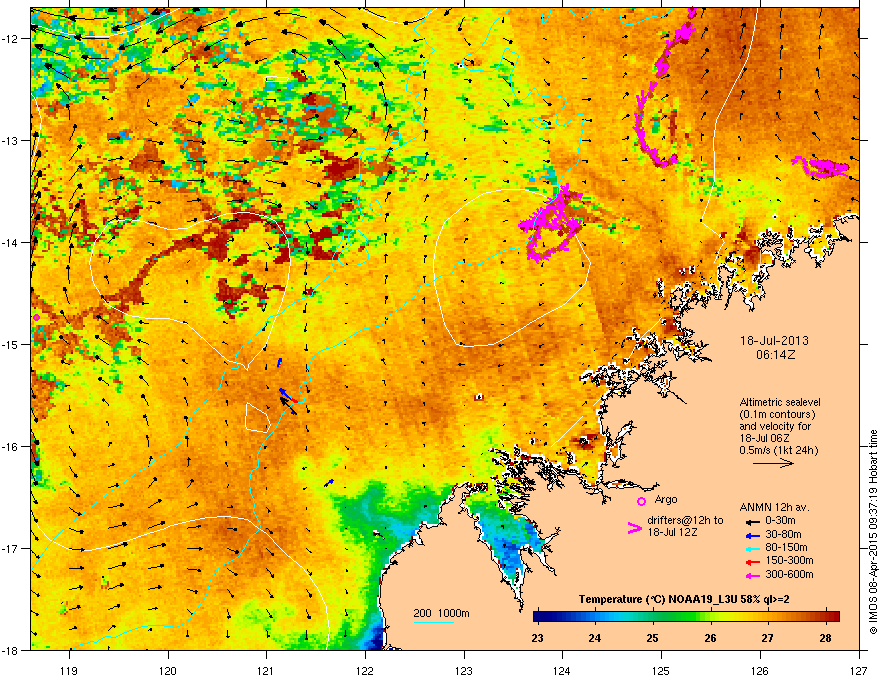The width and height of the screenshot is (880, 680).
Task: Click the magenta drifter track near 13.4S 126.5E
Action: 821,167
